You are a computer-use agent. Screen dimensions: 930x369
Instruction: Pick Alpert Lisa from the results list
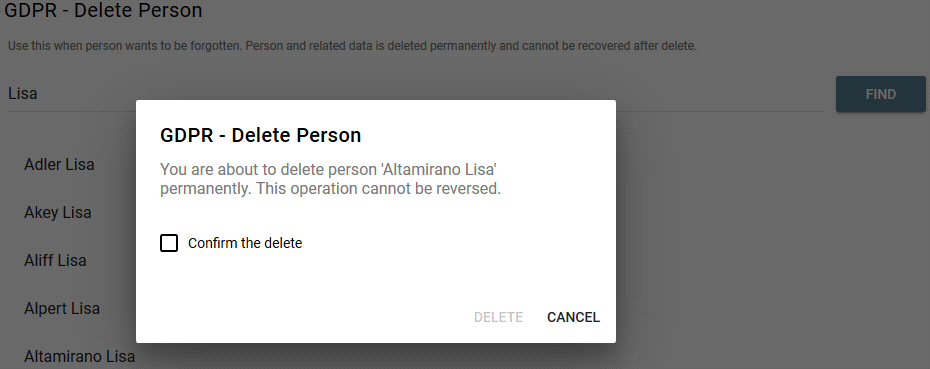(x=62, y=308)
